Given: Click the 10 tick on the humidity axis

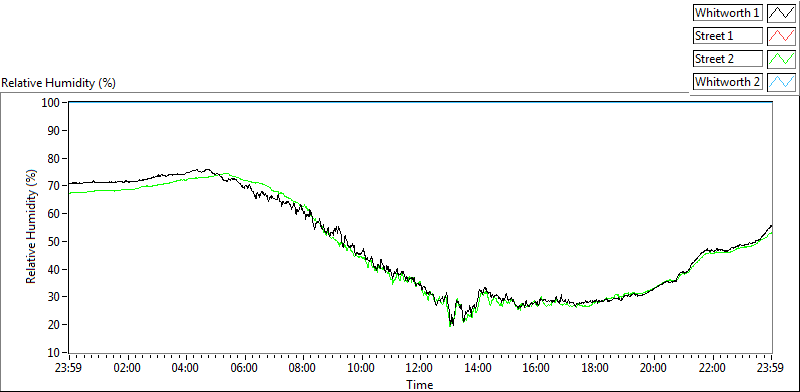Looking at the screenshot, I should point(55,352).
